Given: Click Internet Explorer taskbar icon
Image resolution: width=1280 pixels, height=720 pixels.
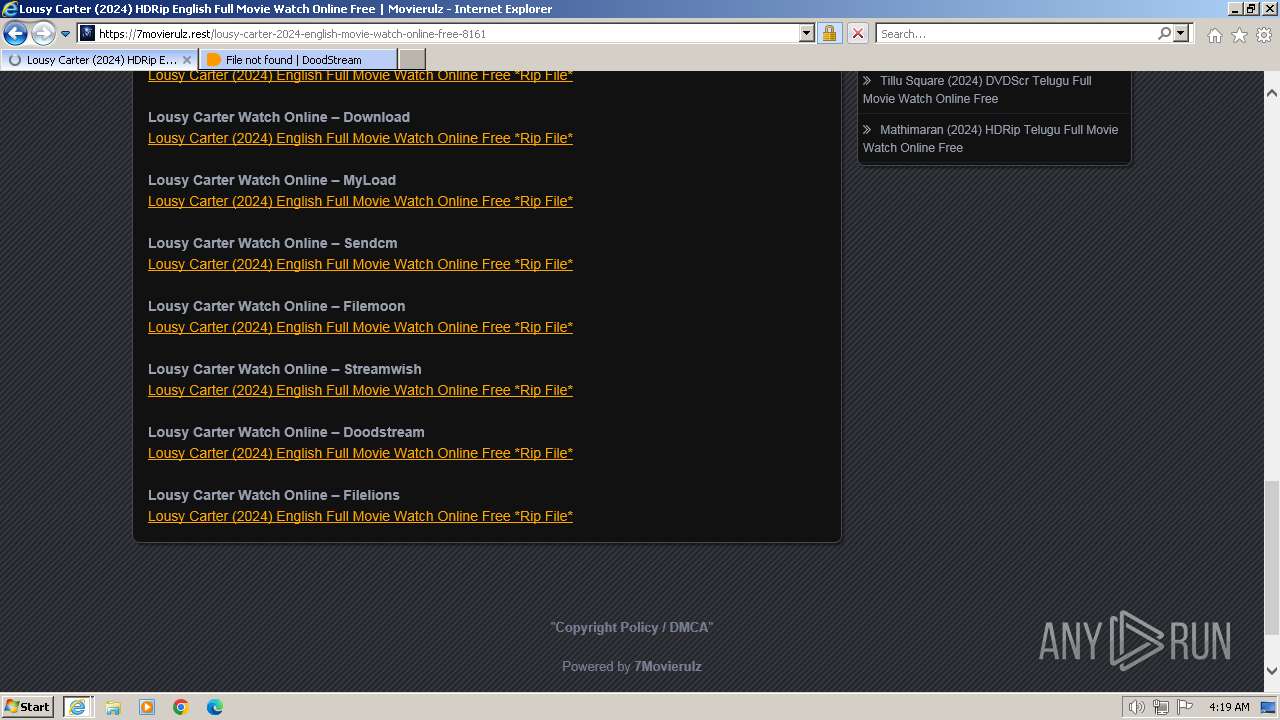Looking at the screenshot, I should coord(77,707).
